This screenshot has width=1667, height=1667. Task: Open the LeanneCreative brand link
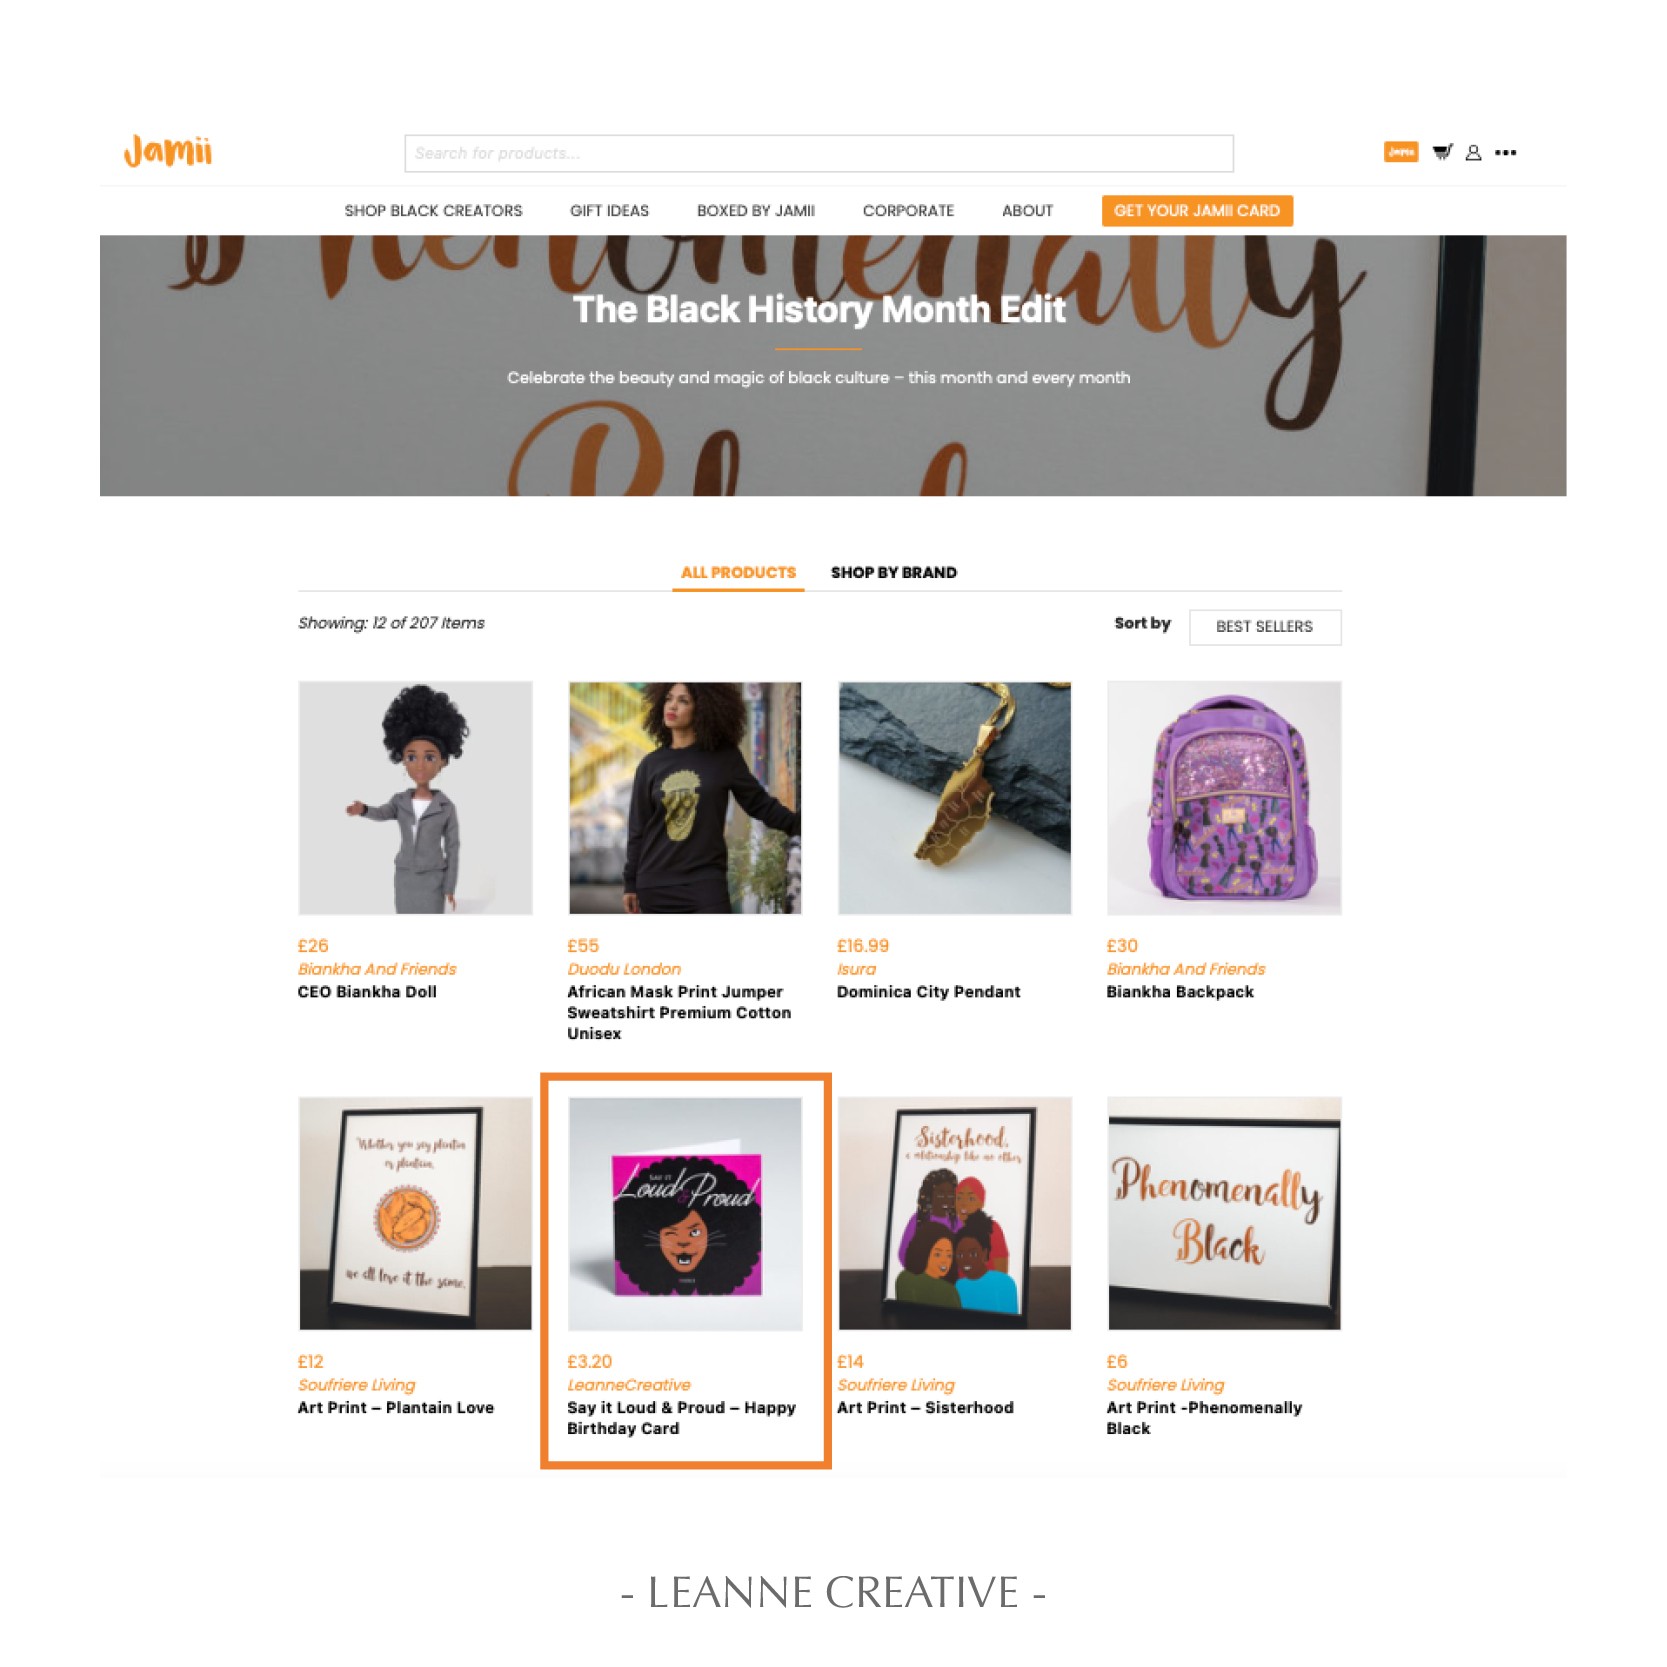[628, 1385]
